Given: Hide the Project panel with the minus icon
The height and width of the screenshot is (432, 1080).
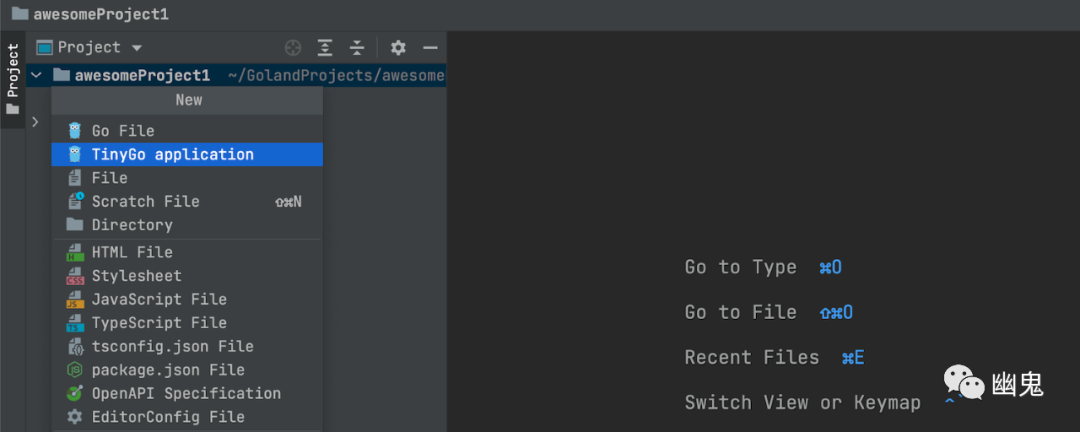Looking at the screenshot, I should pyautogui.click(x=430, y=48).
